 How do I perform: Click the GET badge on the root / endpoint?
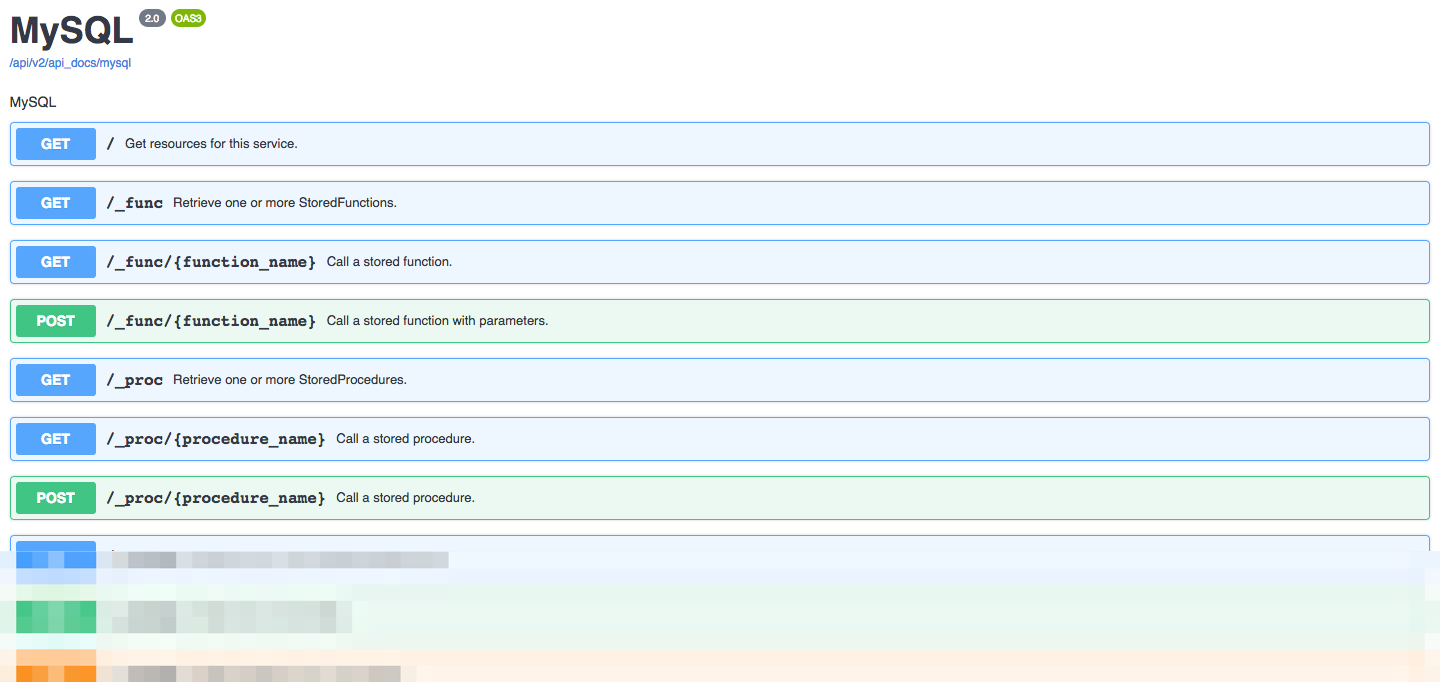tap(55, 143)
